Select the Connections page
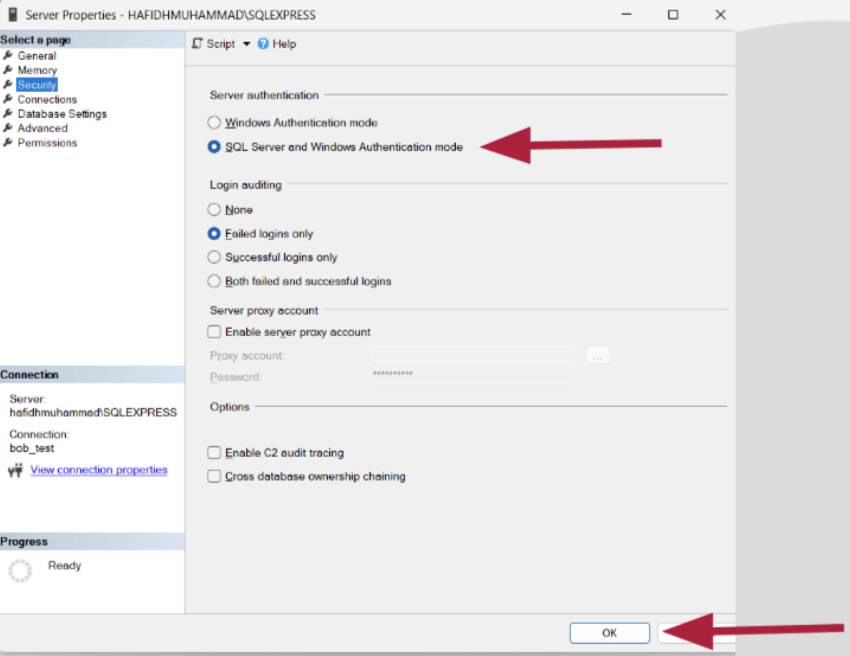Screen dimensions: 850x656 pos(47,99)
